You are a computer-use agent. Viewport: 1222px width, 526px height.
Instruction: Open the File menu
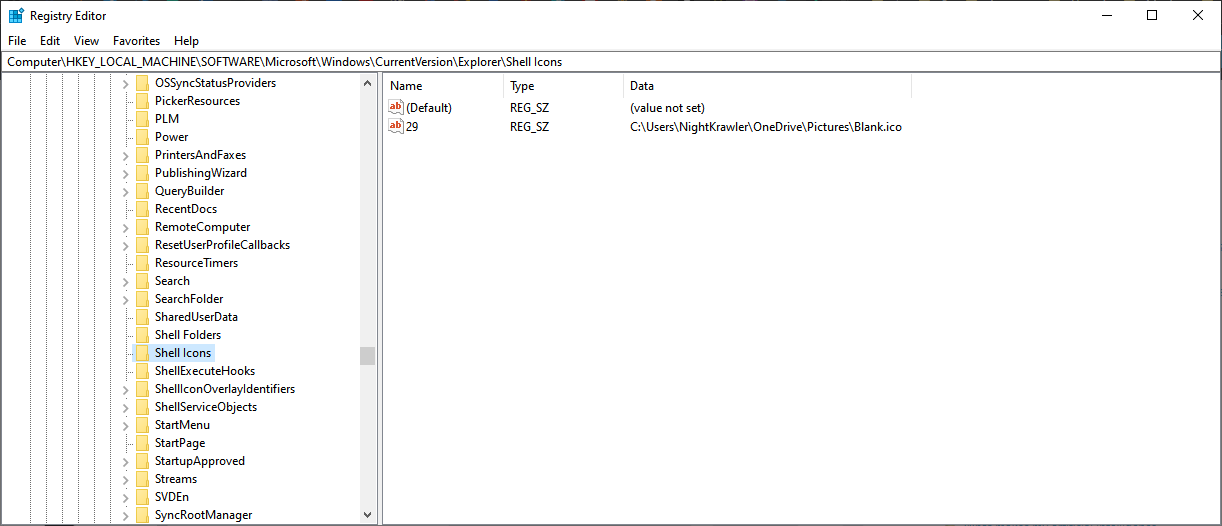pos(16,41)
